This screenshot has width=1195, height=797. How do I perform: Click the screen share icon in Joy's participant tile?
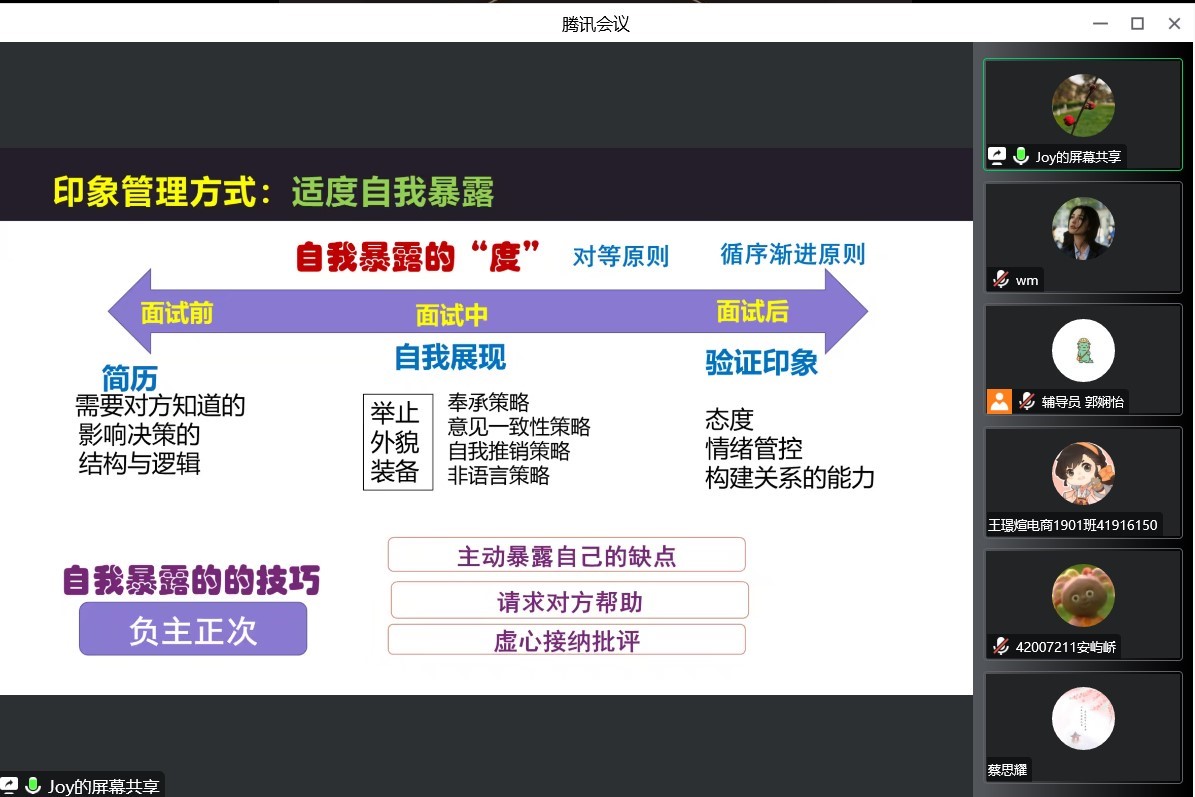(x=997, y=156)
